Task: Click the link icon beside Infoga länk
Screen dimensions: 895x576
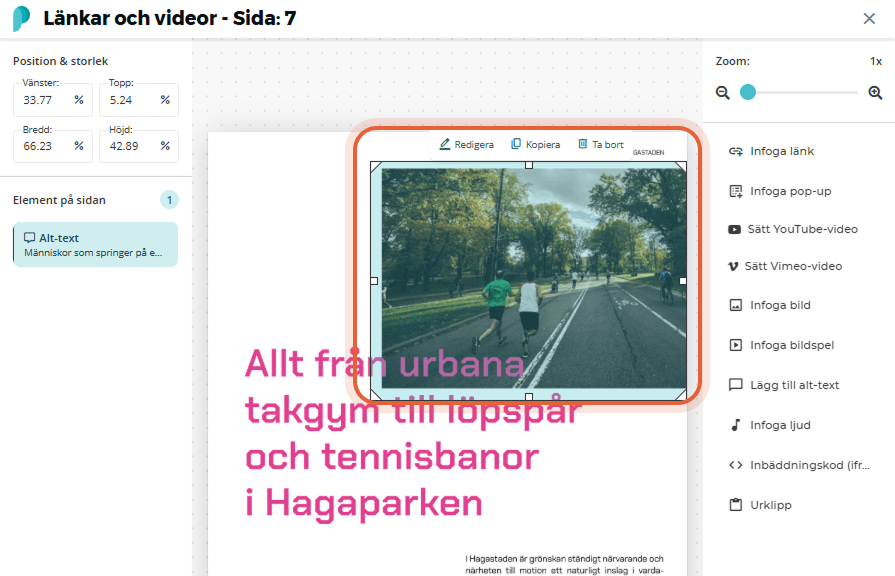Action: pyautogui.click(x=736, y=151)
